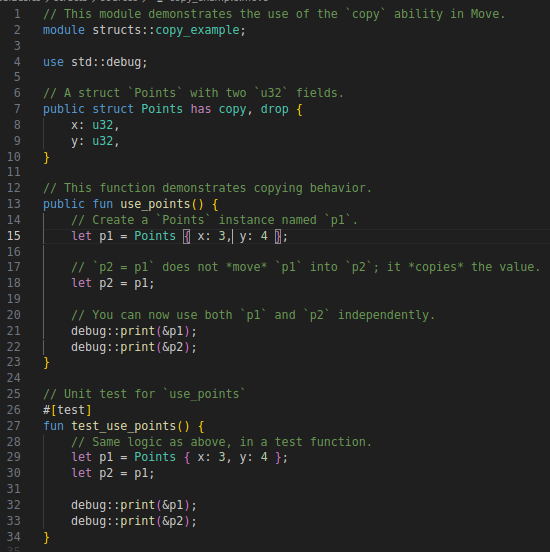Click the comment about `p2 = p1` copying on line 17

click(x=306, y=267)
